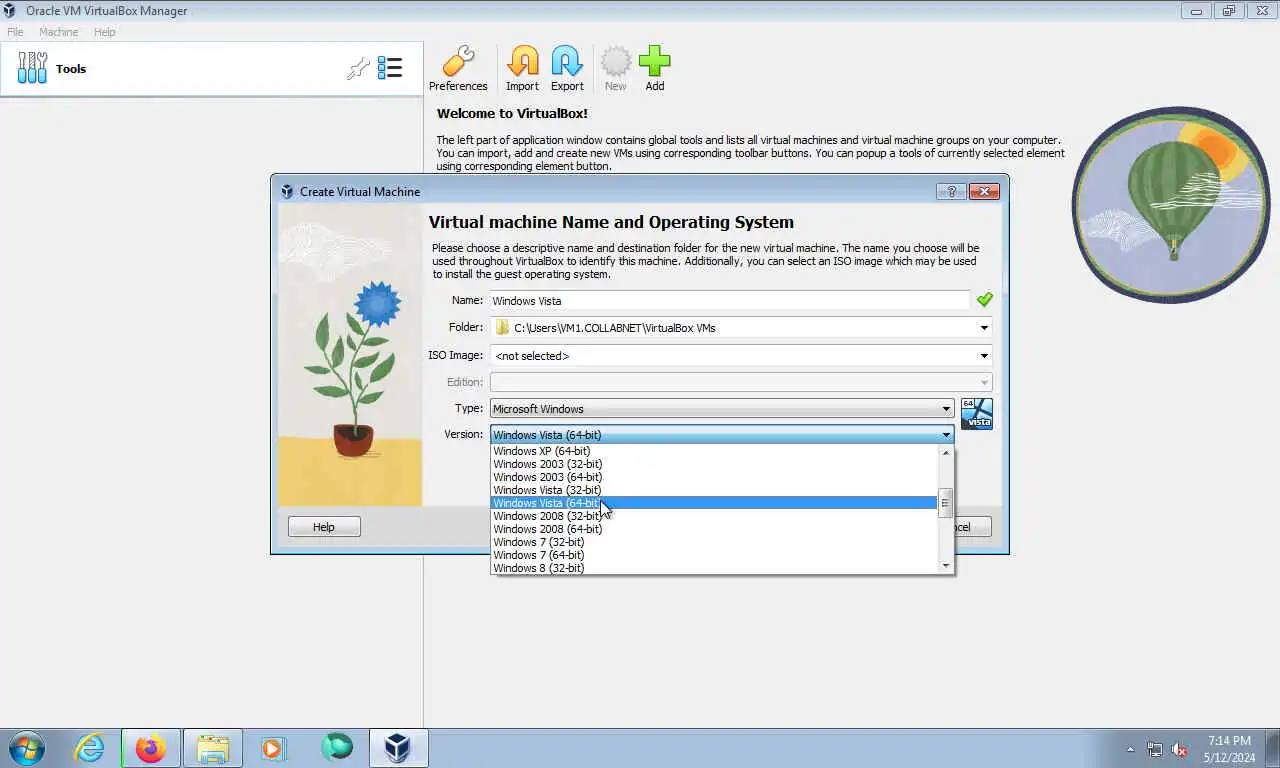The width and height of the screenshot is (1280, 768).
Task: Select Windows 2003 (64-bit) option
Action: pos(714,477)
